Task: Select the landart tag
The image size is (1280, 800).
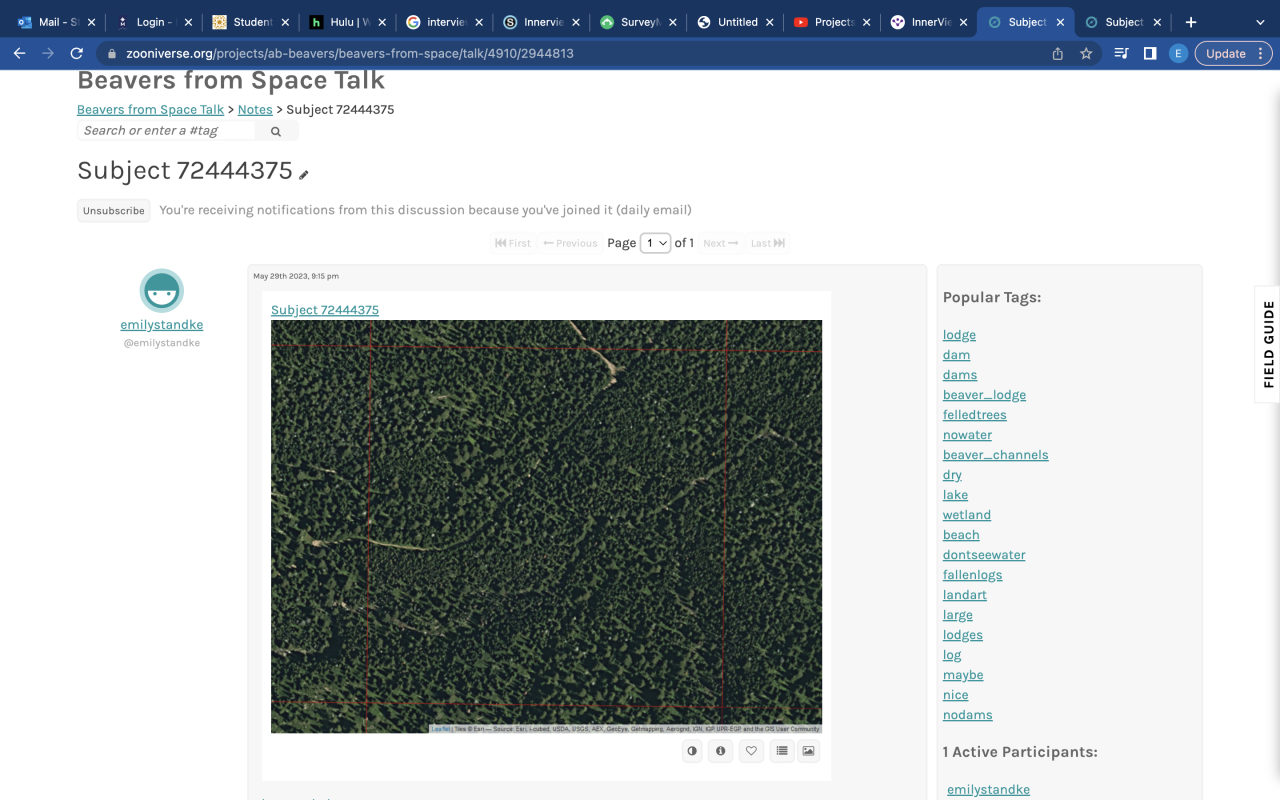Action: (x=965, y=595)
